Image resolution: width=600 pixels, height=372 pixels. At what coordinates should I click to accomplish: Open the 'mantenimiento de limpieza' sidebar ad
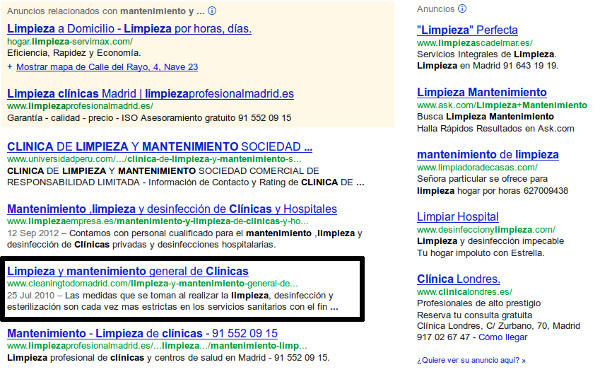(488, 155)
